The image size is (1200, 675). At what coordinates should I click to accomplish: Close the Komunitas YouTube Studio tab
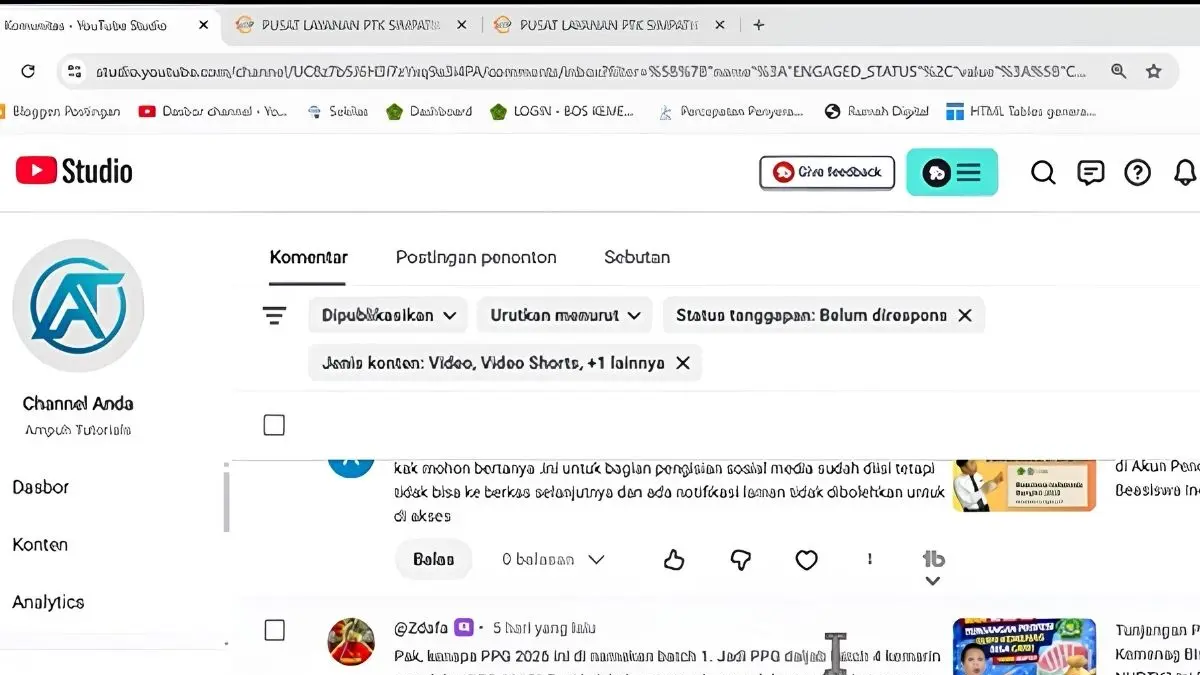(x=204, y=25)
